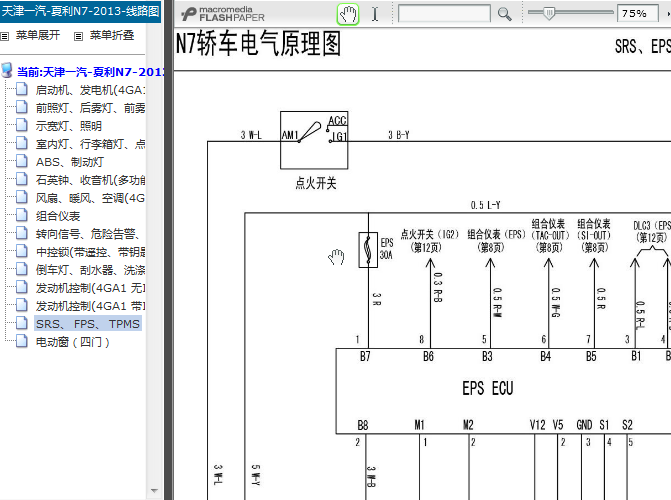This screenshot has height=500, width=671.
Task: Open 风扇、暖风、空调 page
Action: 90,198
